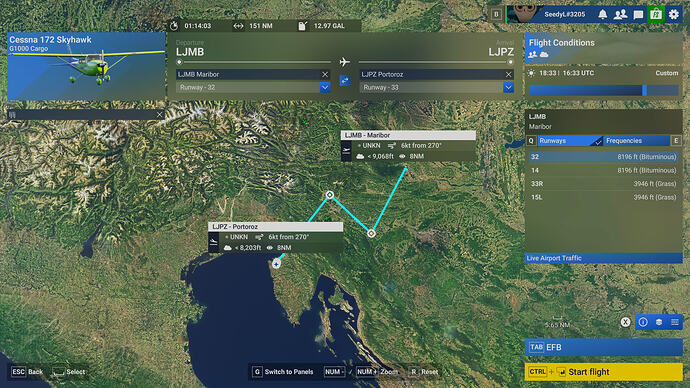This screenshot has width=690, height=388.
Task: Click the Custom time setting label
Action: 667,73
